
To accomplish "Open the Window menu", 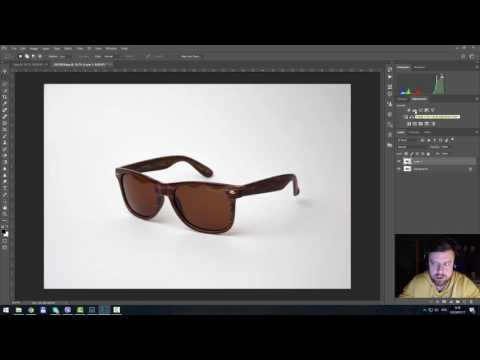I will (x=111, y=49).
